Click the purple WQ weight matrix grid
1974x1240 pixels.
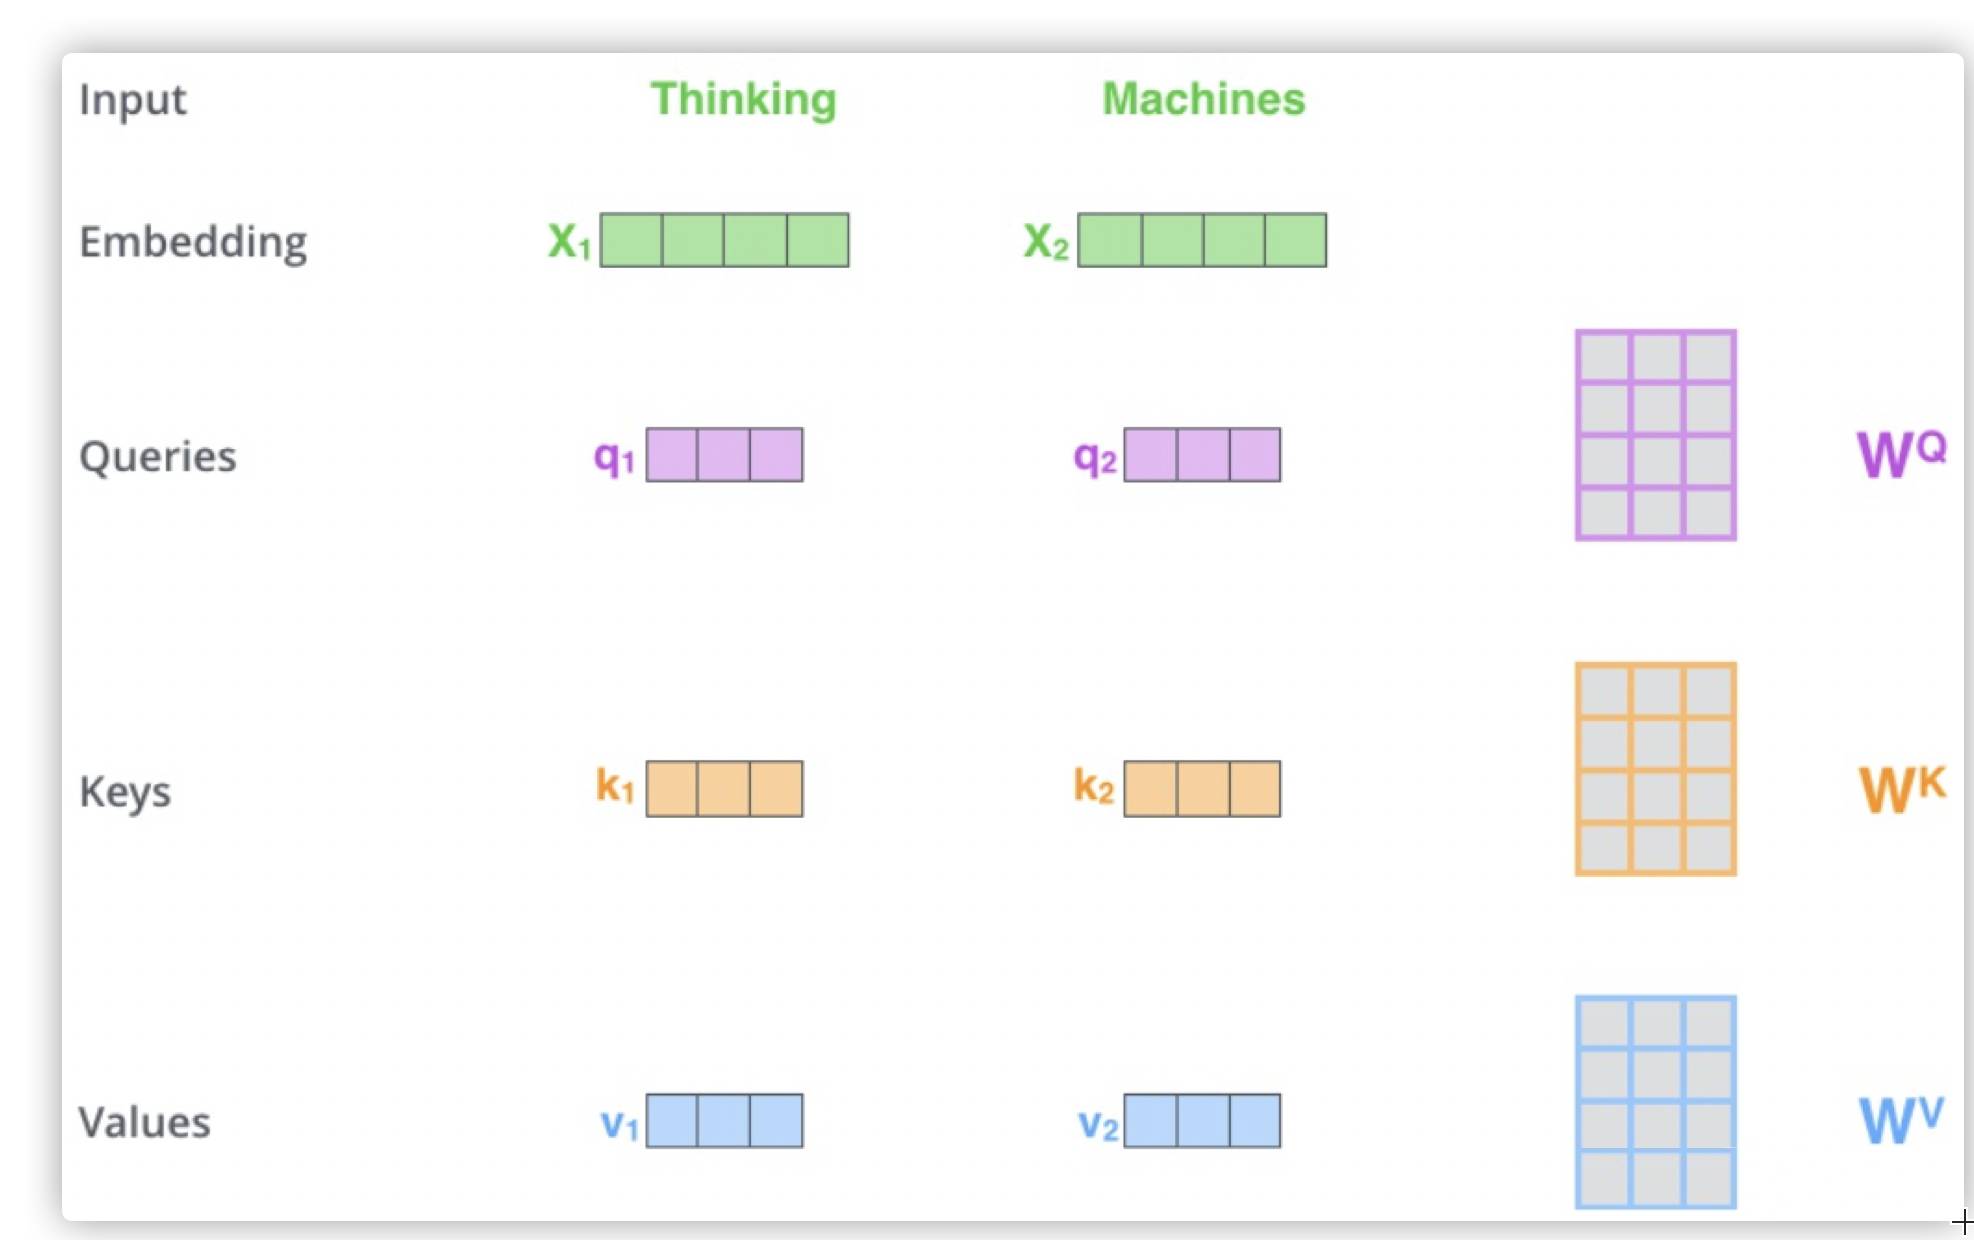coord(1655,435)
